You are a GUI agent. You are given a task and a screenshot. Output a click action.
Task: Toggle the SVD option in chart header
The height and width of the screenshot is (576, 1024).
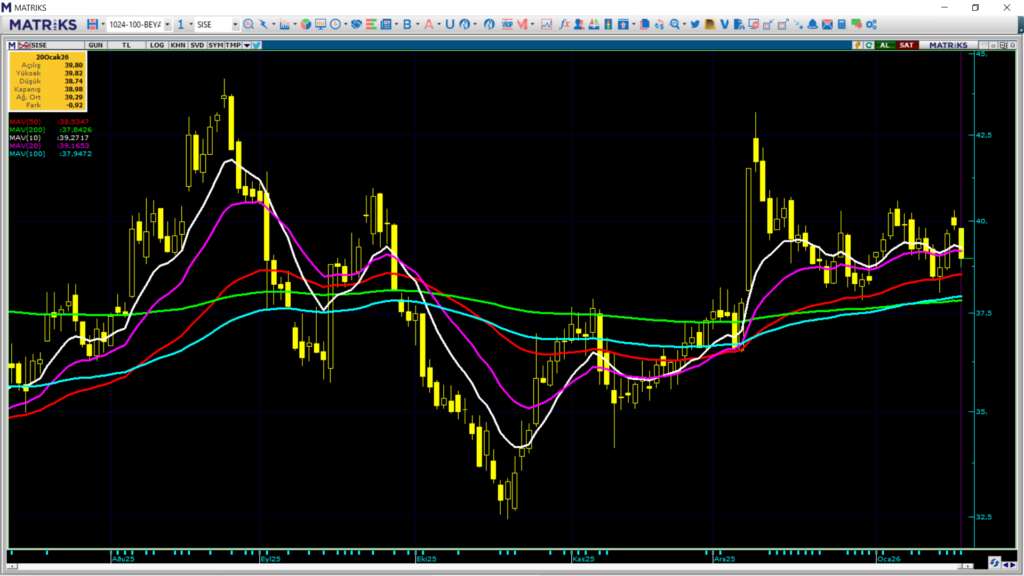coord(197,45)
